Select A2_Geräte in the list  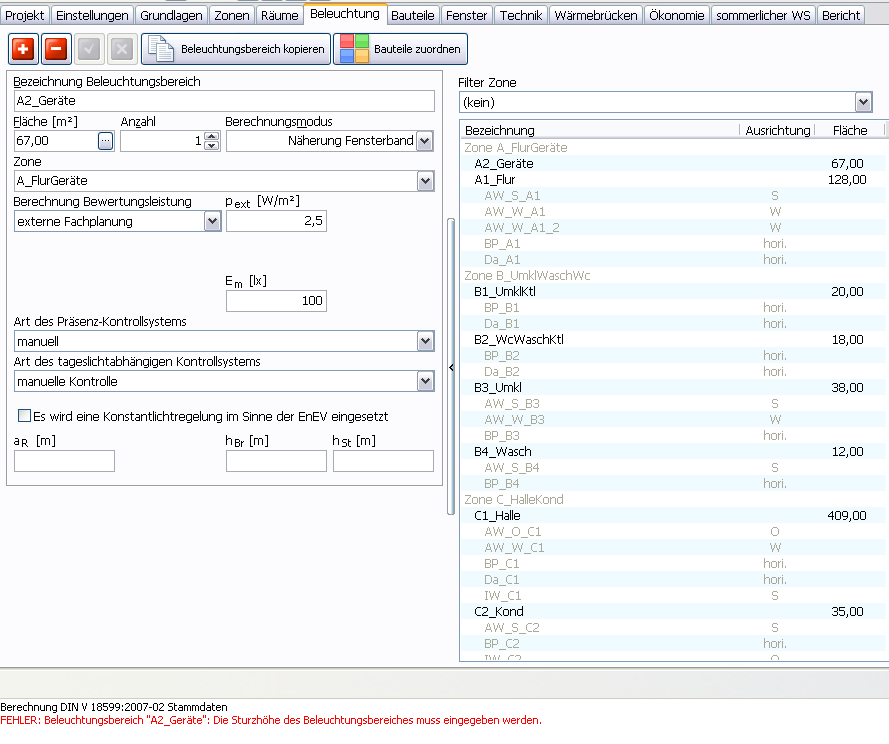pyautogui.click(x=673, y=164)
